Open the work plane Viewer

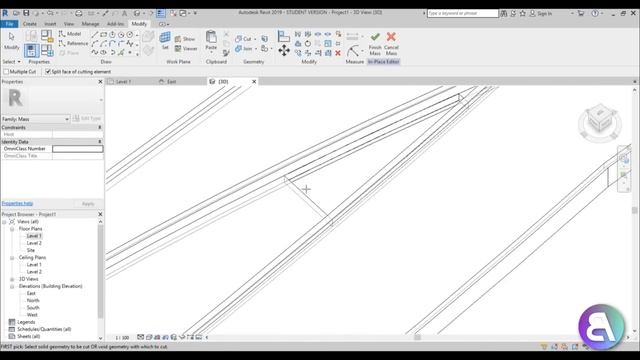186,49
